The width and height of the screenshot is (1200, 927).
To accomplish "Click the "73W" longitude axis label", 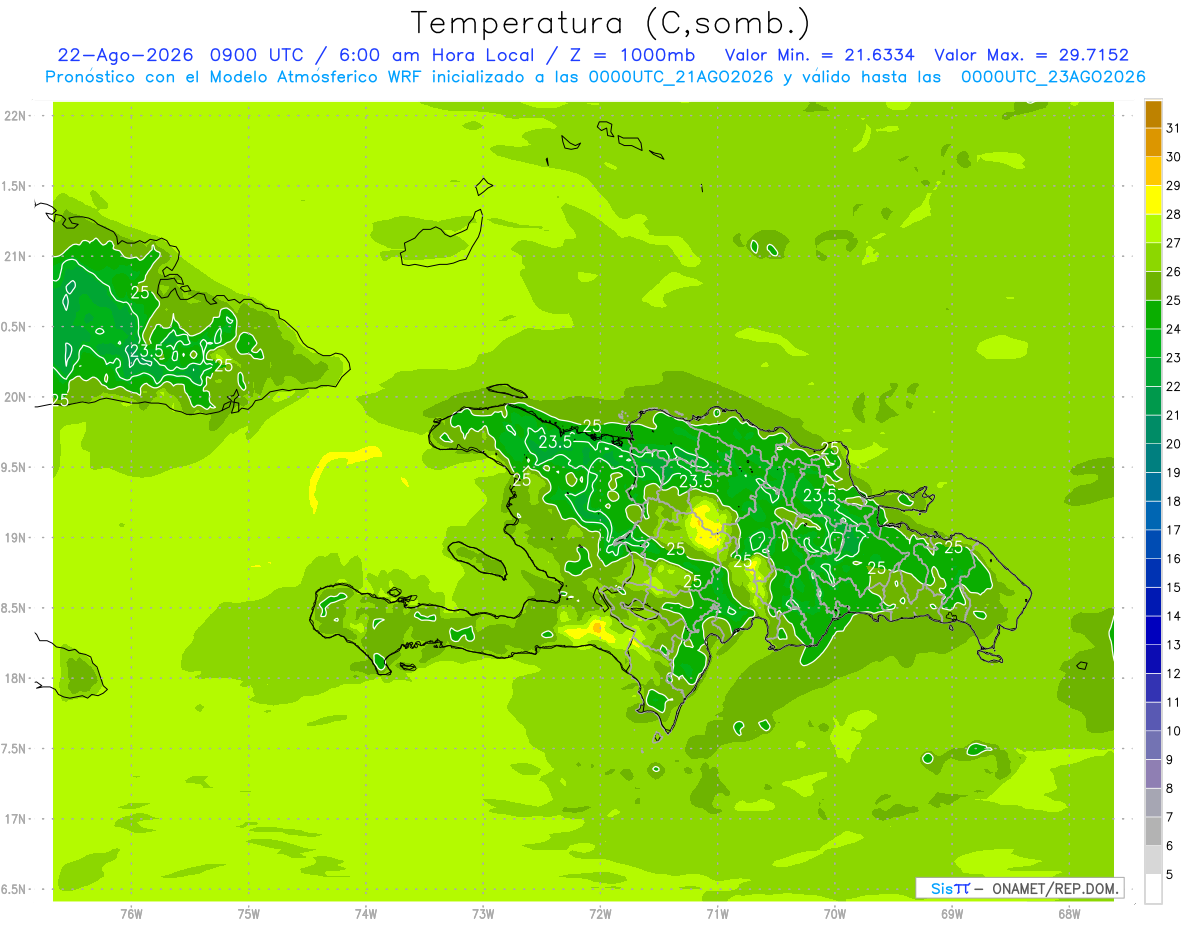I will point(483,914).
